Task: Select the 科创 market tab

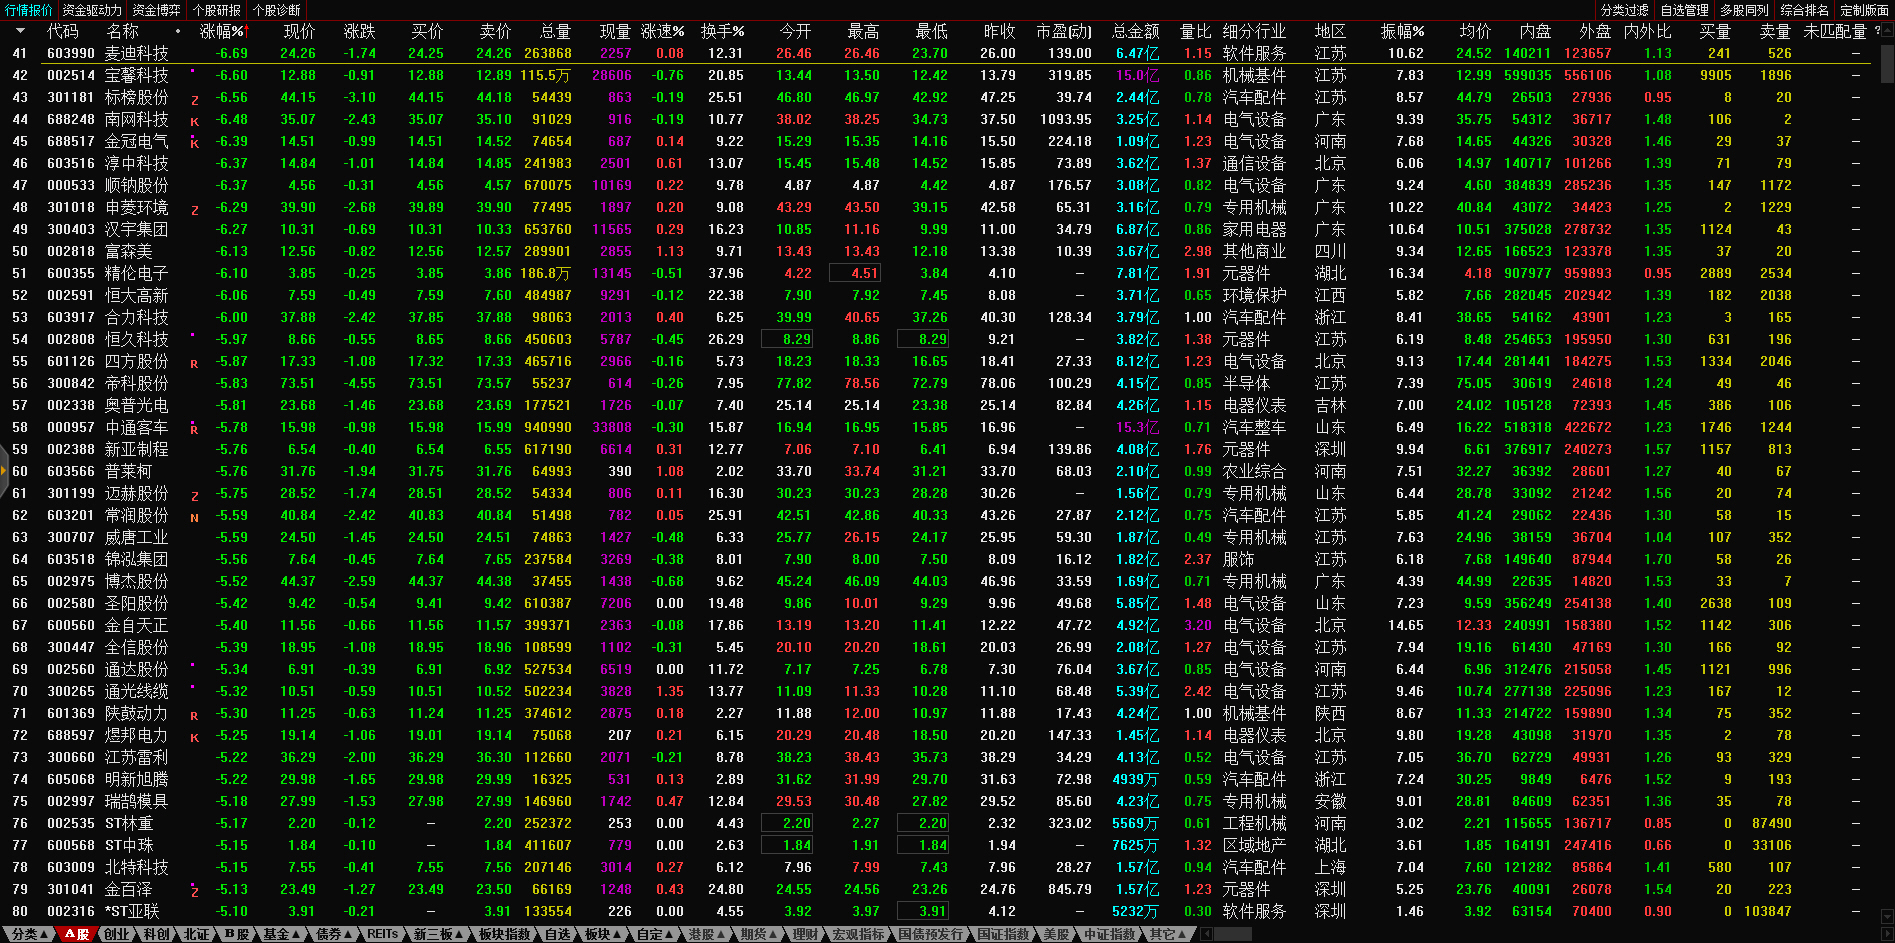Action: [x=156, y=934]
